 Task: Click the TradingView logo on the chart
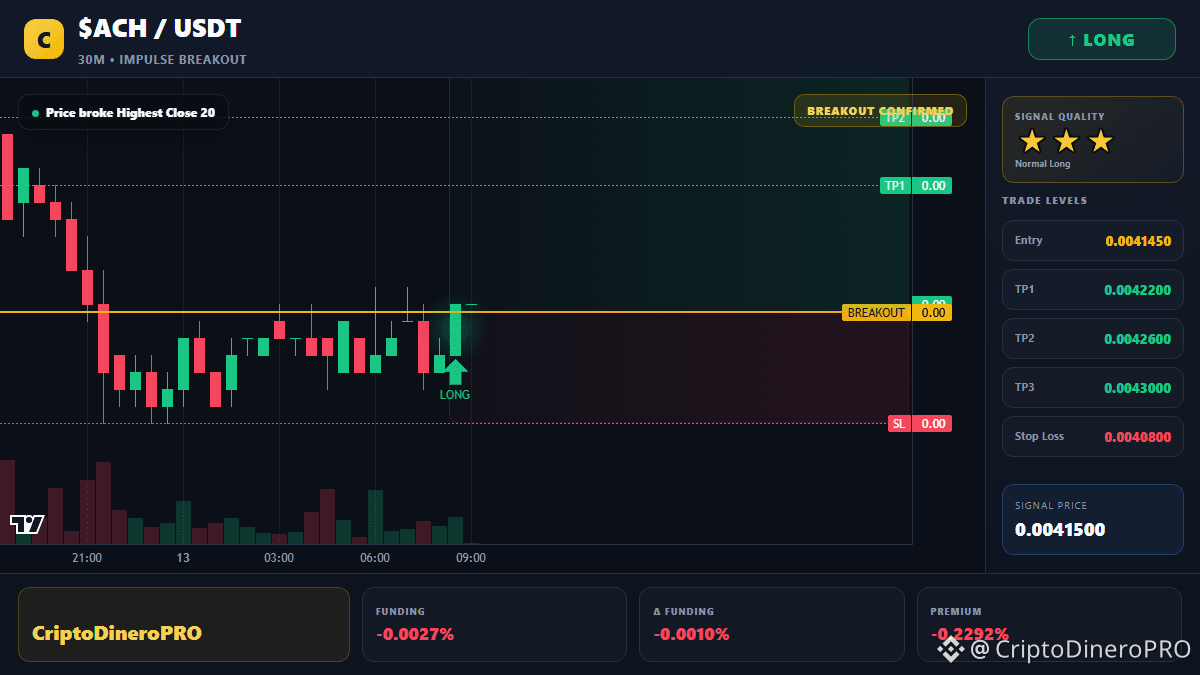[x=26, y=523]
